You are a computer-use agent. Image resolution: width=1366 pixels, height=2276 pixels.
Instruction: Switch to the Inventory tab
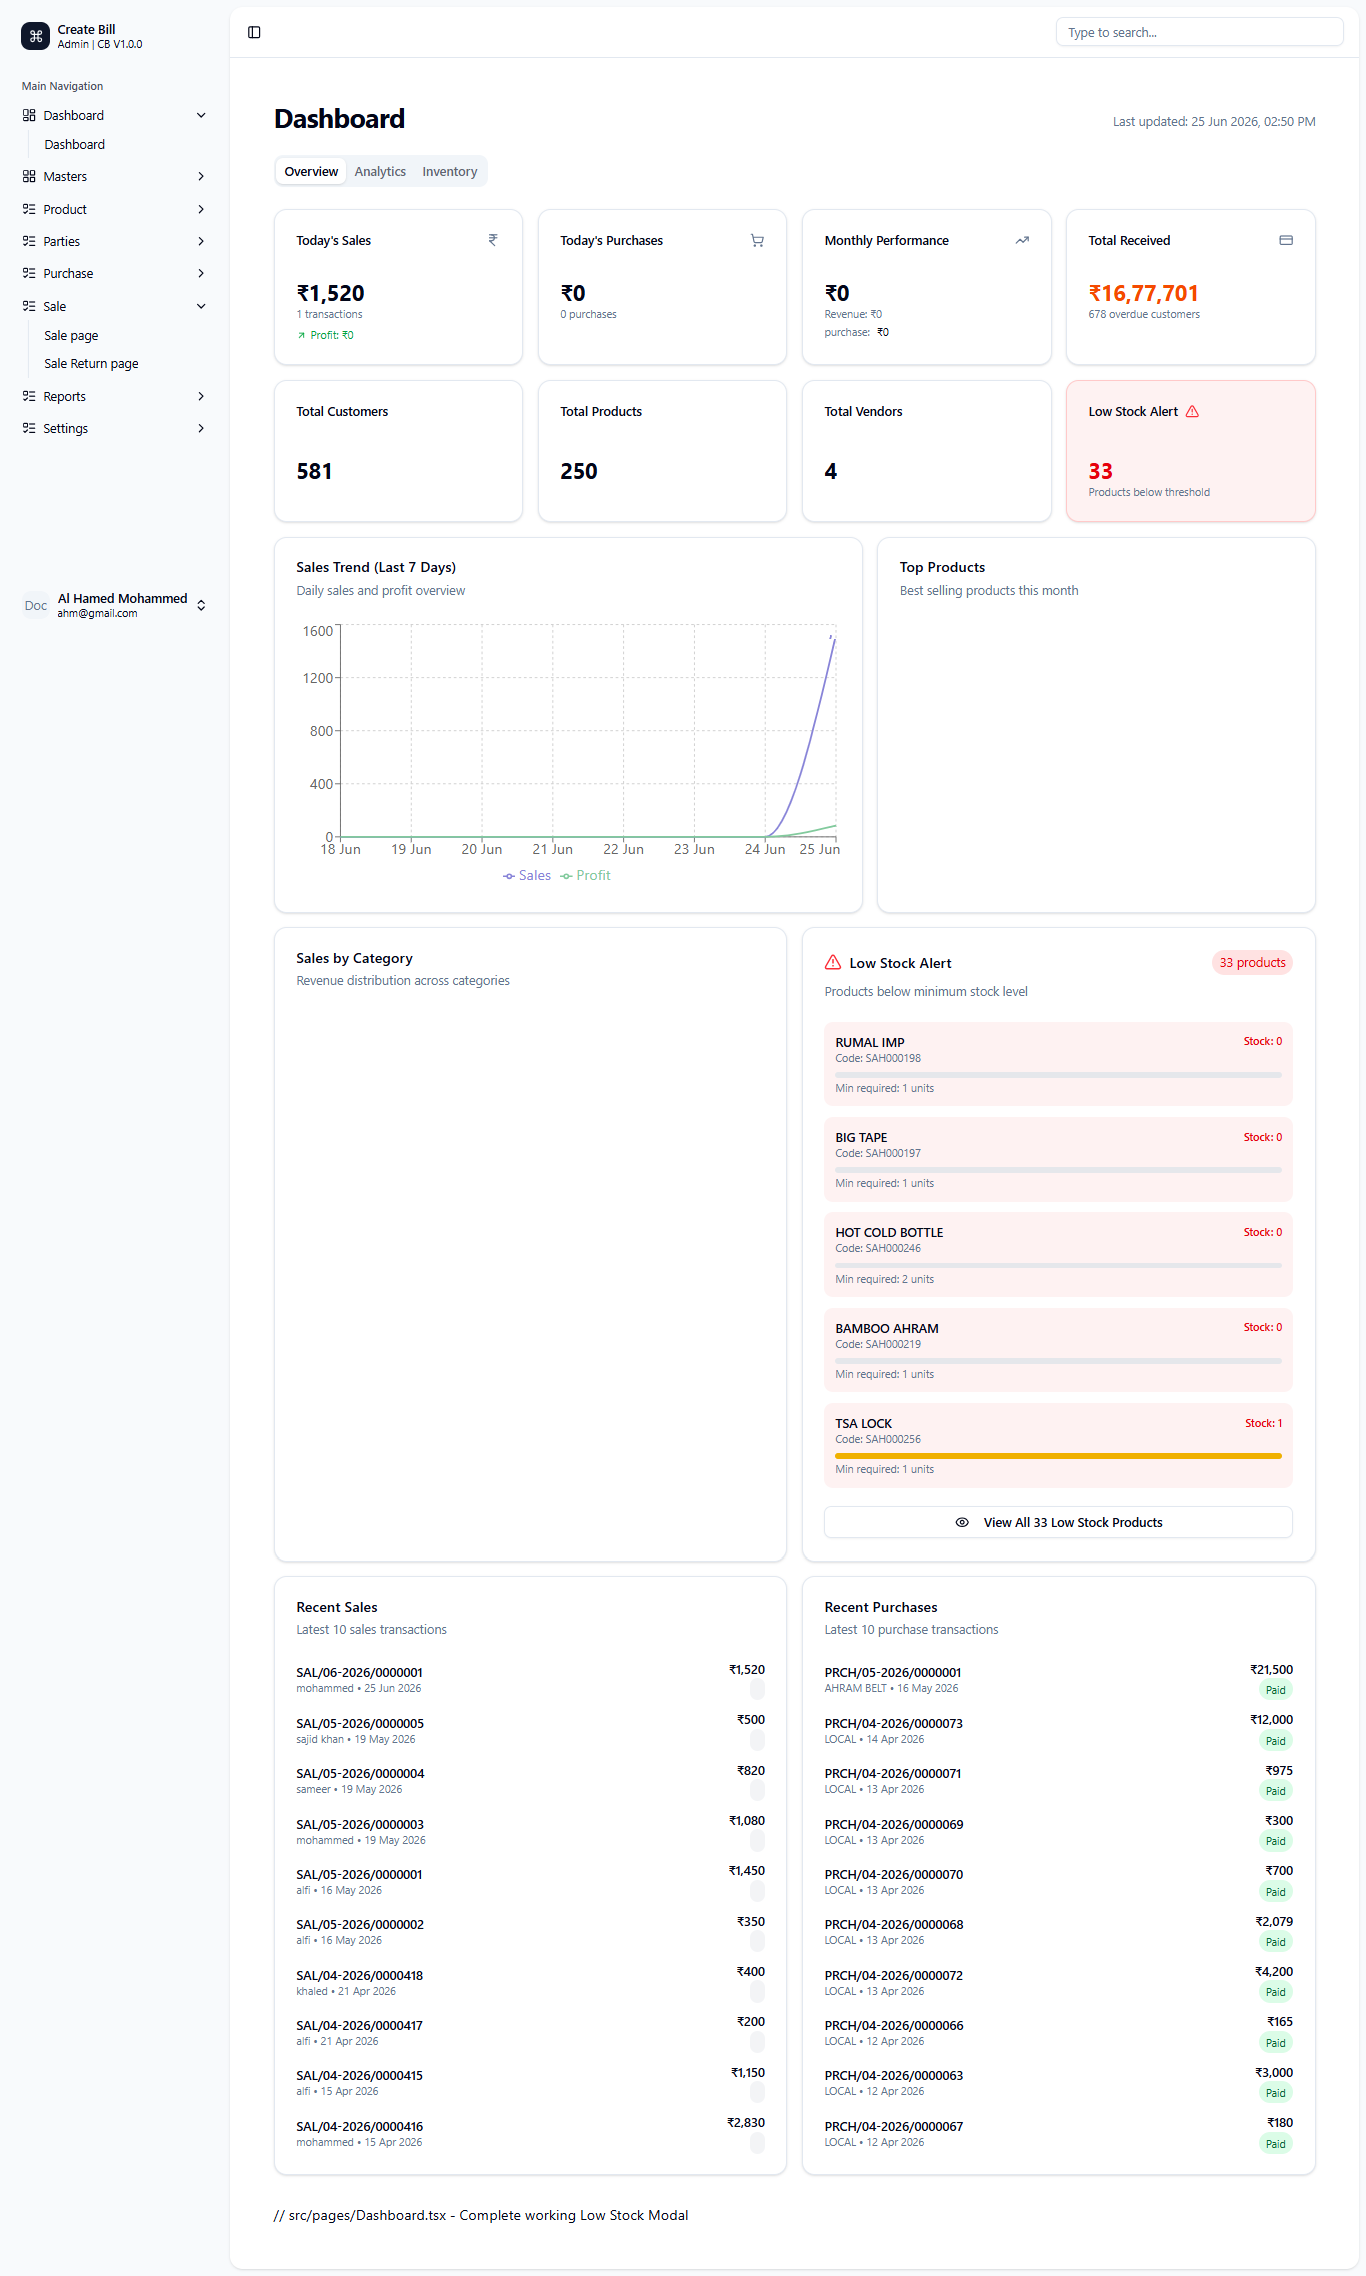pos(449,171)
